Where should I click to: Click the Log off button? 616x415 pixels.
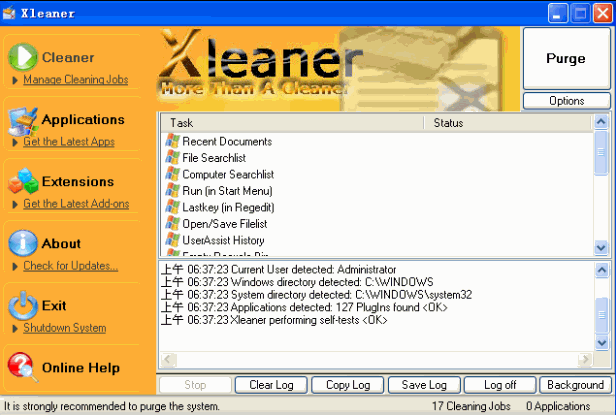point(500,385)
